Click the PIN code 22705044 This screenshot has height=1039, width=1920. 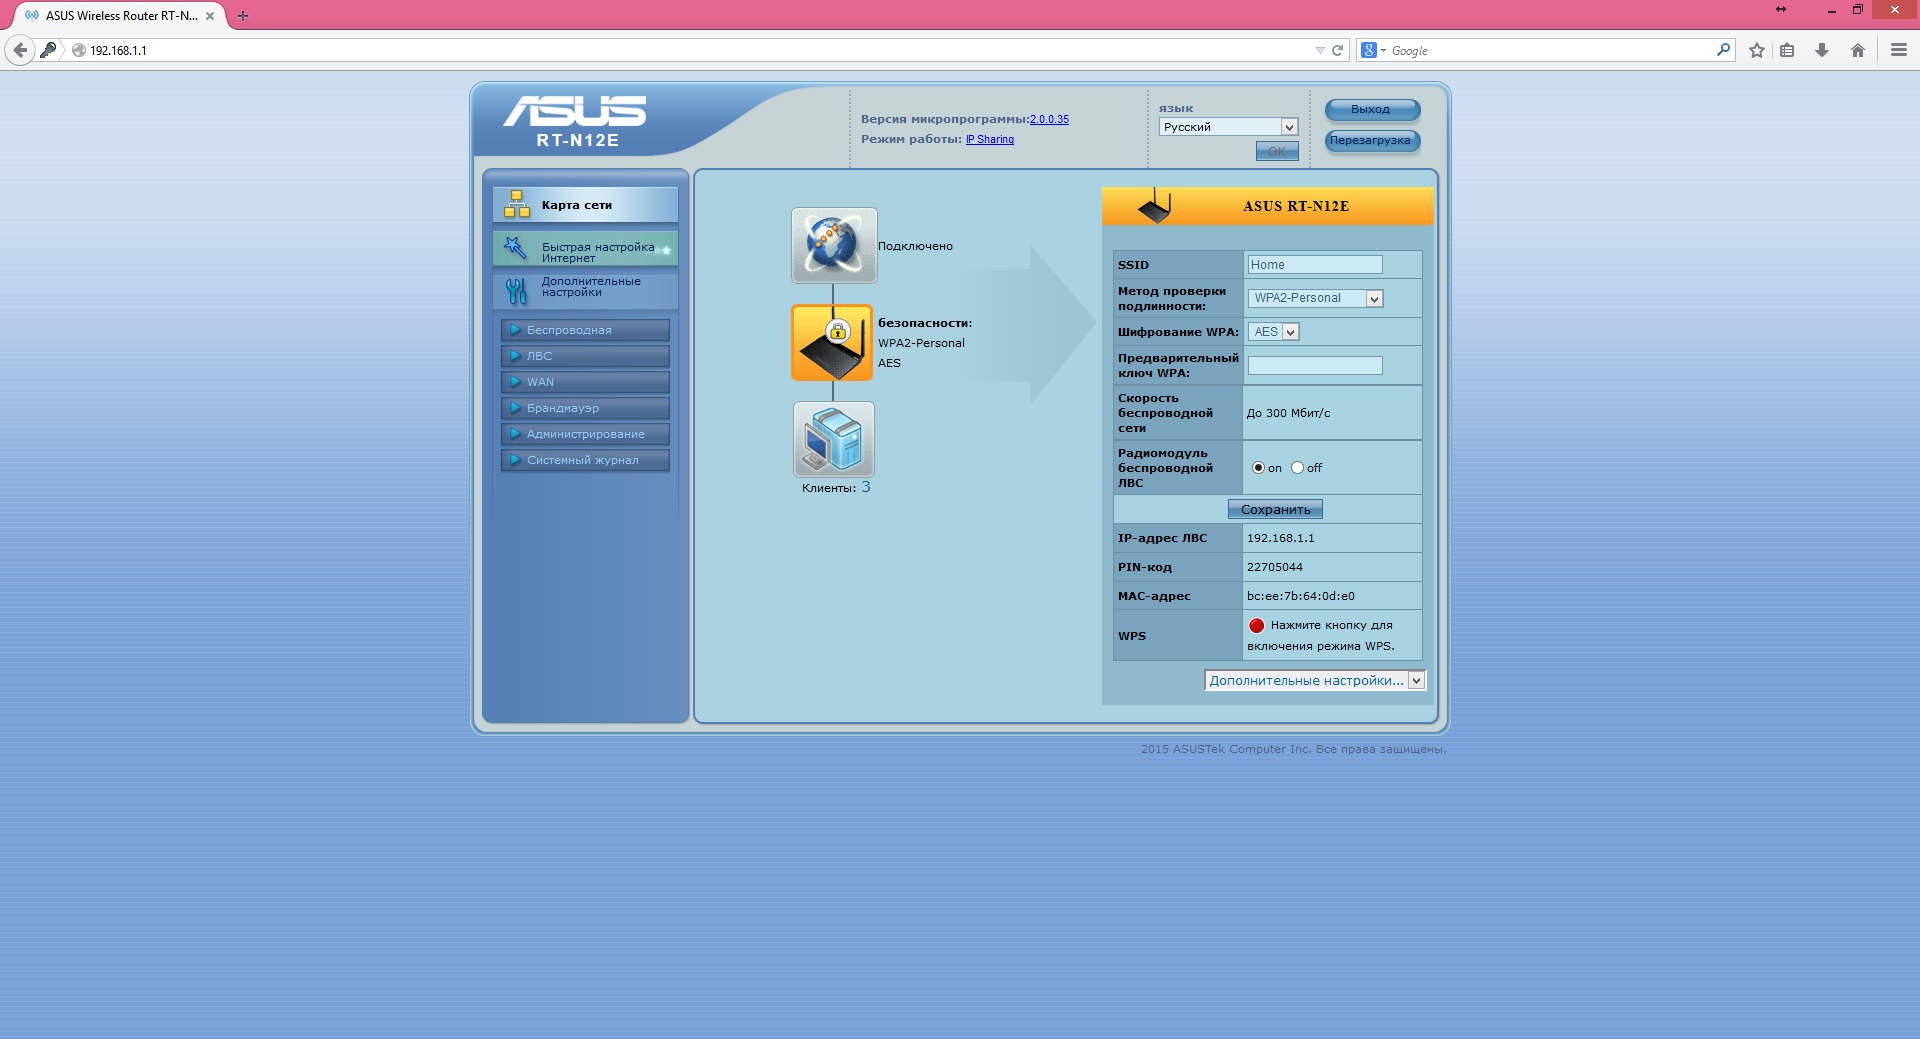pyautogui.click(x=1275, y=567)
